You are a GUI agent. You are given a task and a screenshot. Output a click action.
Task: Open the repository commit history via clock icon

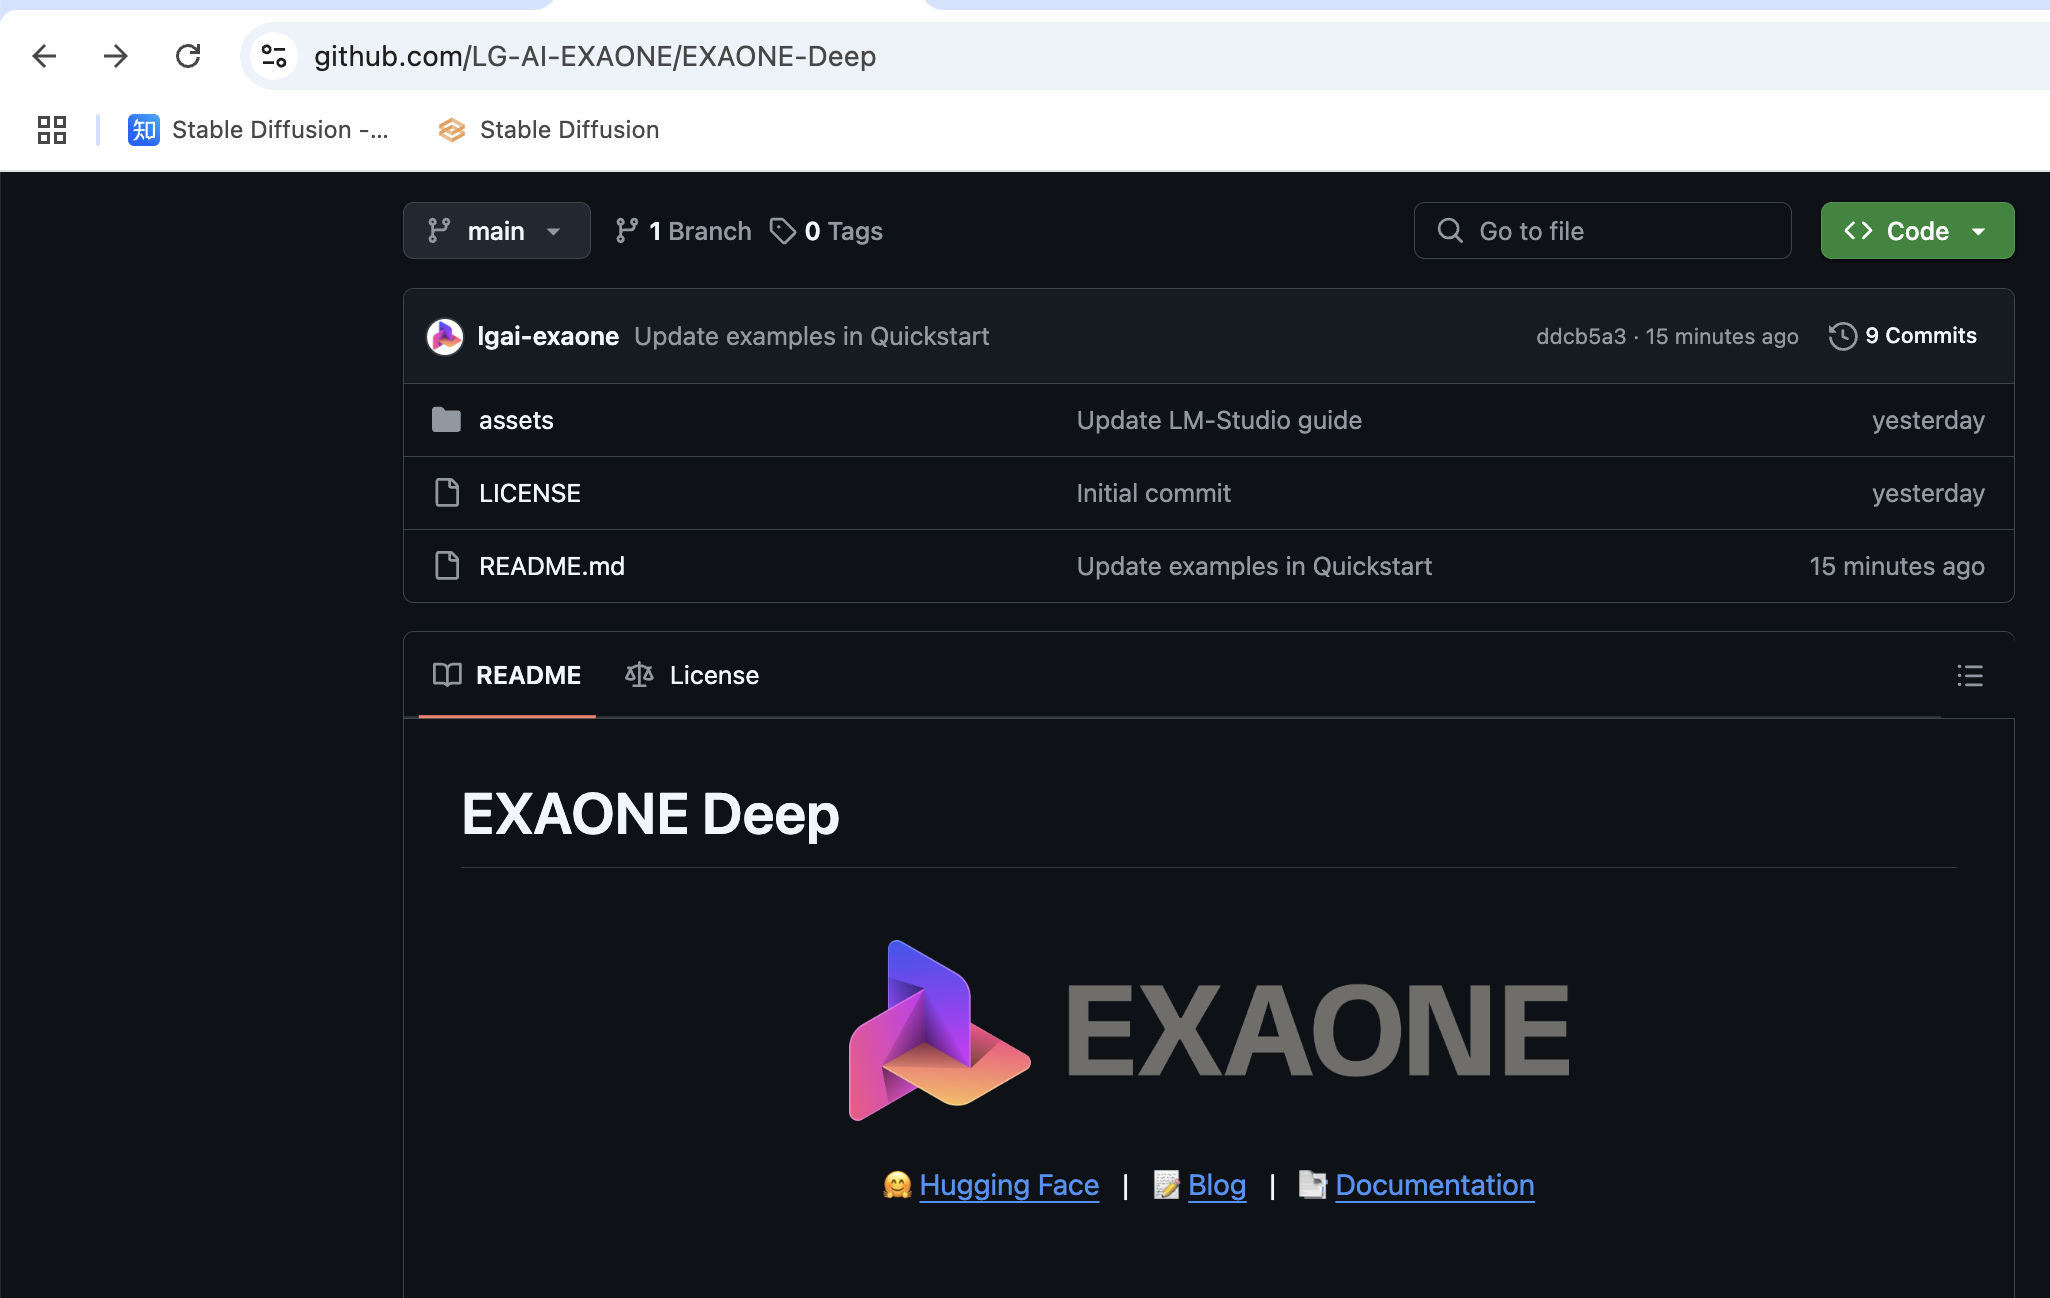[x=1841, y=336]
